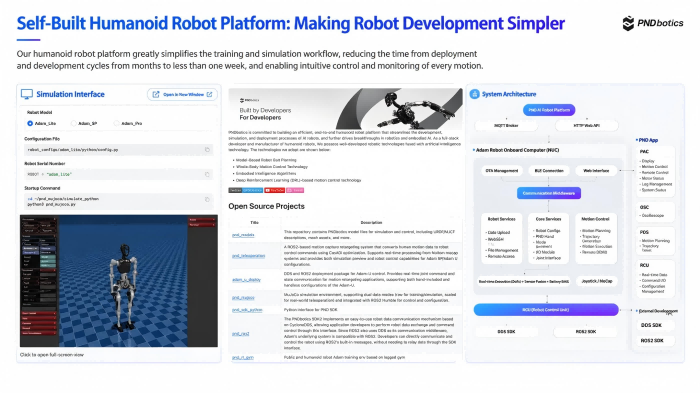Click the RCU card in PND App
The height and width of the screenshot is (393, 700).
tap(655, 278)
